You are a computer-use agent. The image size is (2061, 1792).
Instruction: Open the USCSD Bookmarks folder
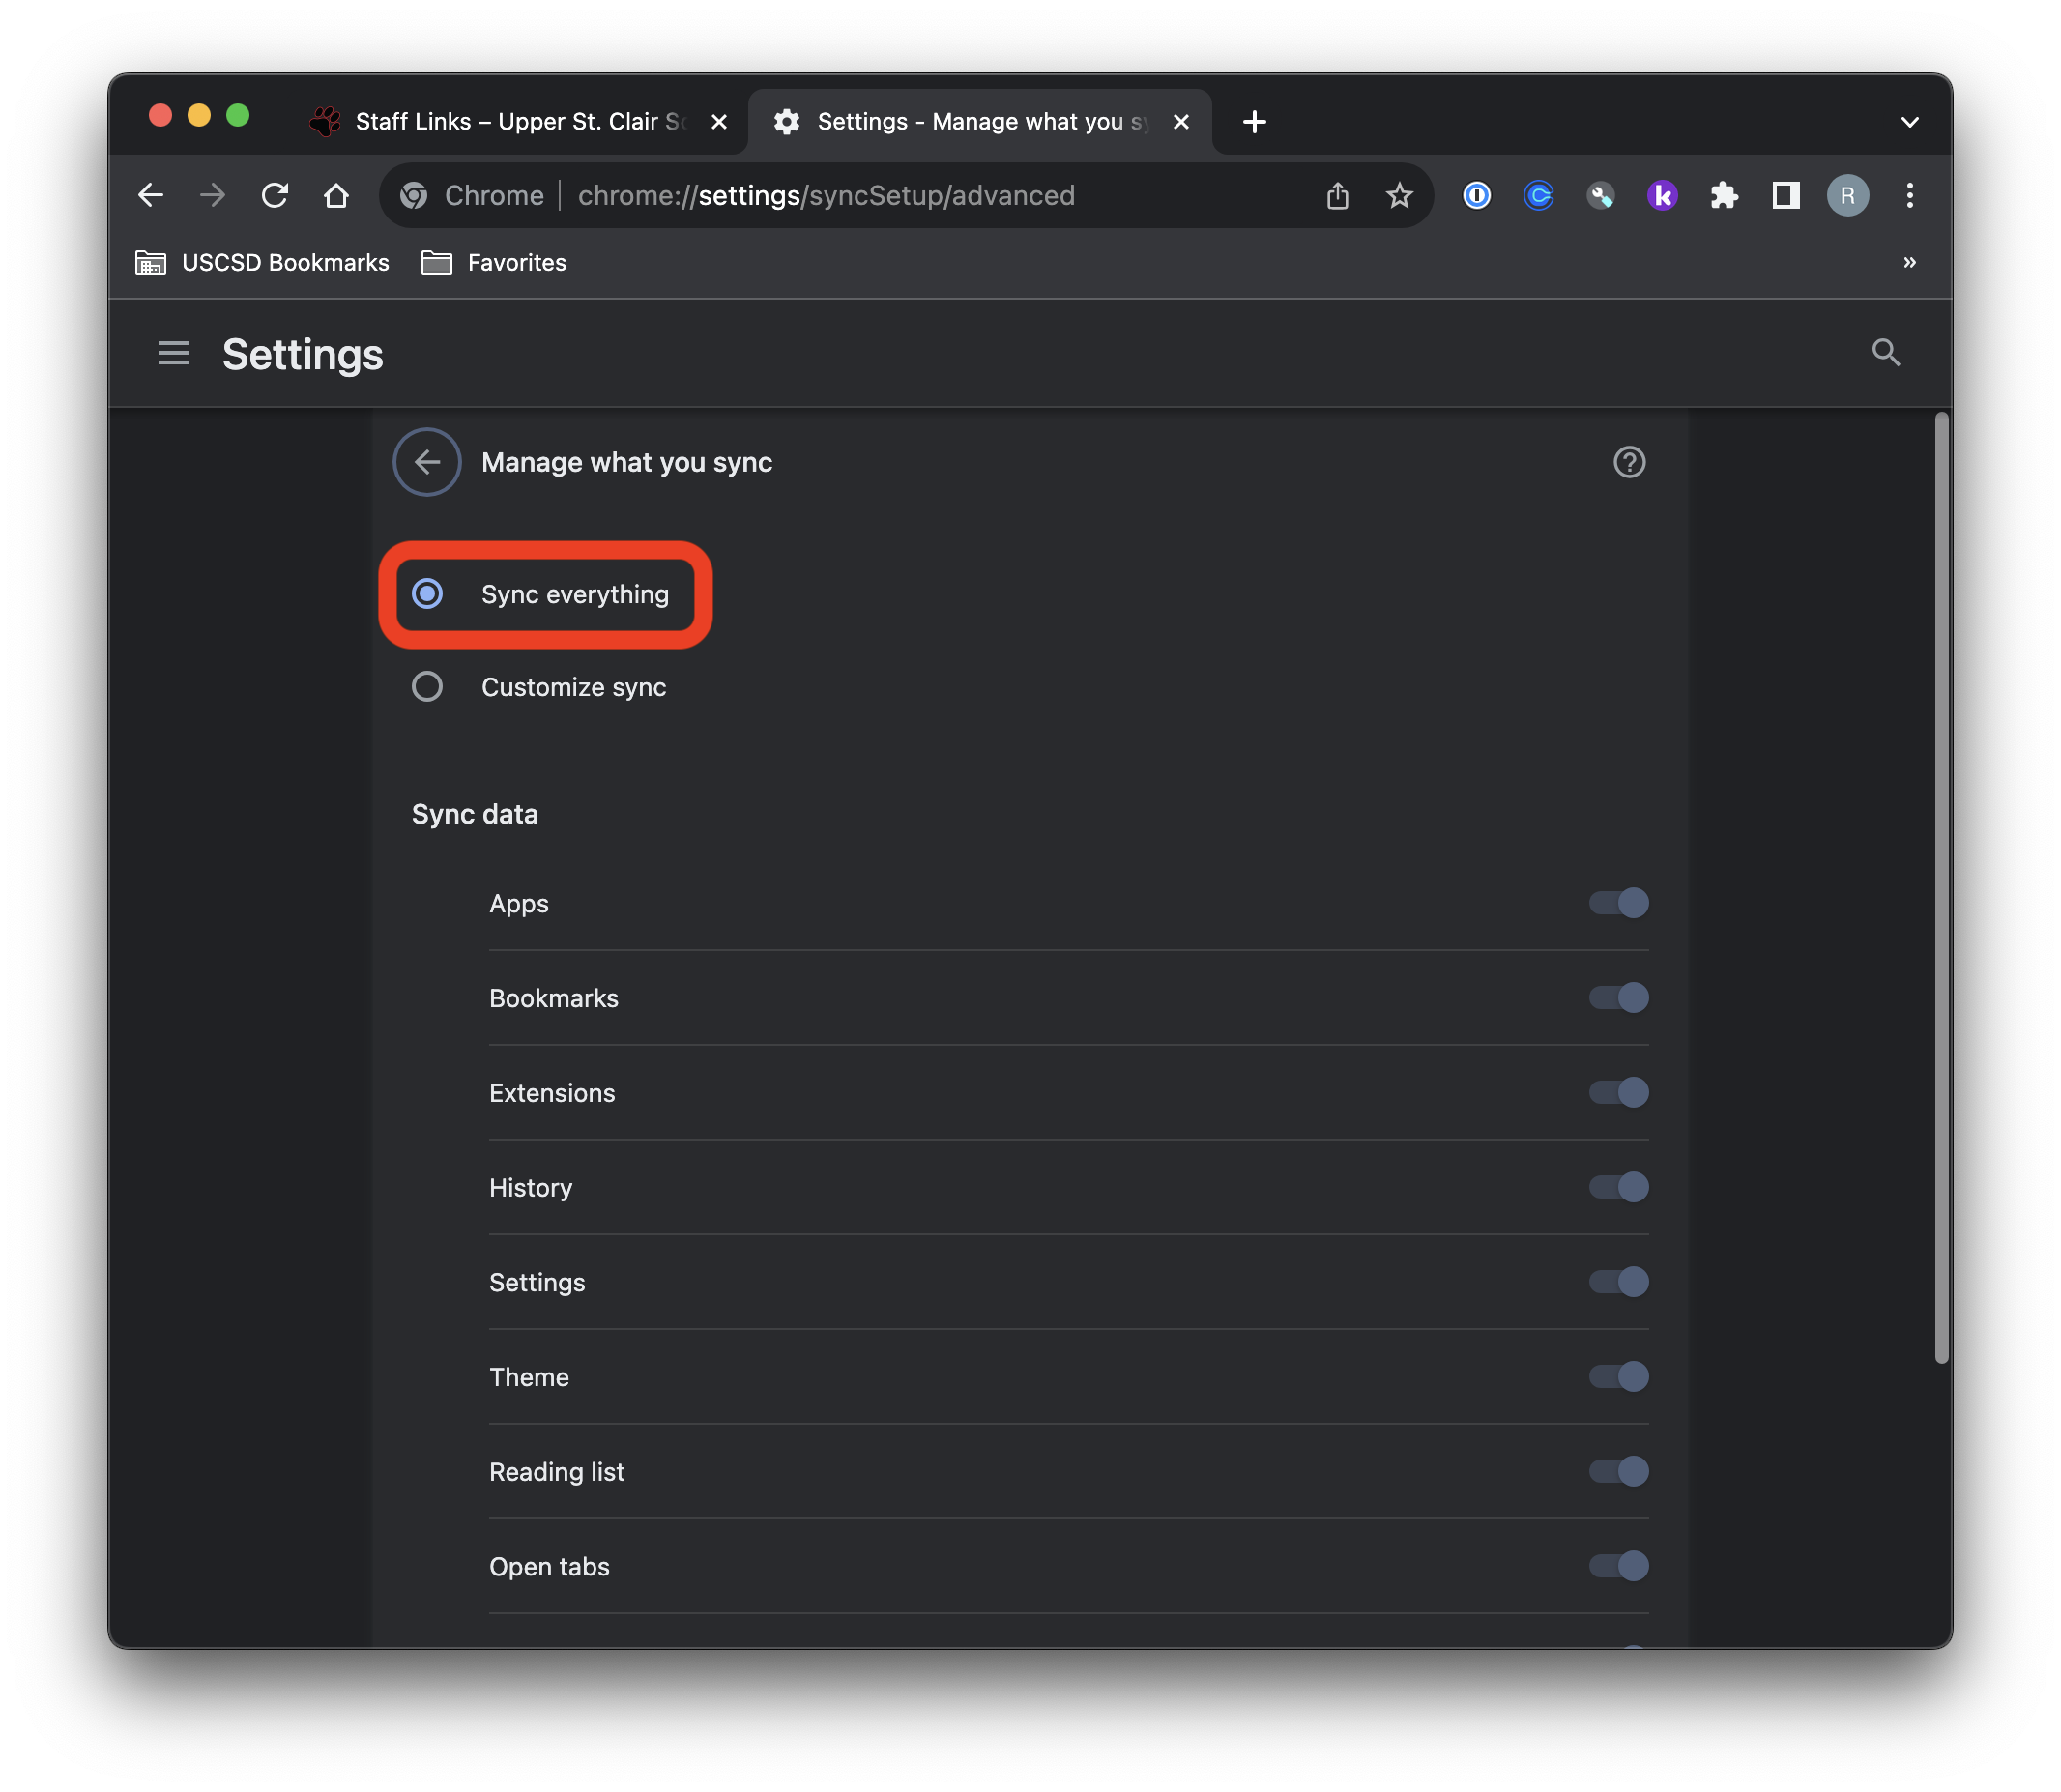(262, 262)
